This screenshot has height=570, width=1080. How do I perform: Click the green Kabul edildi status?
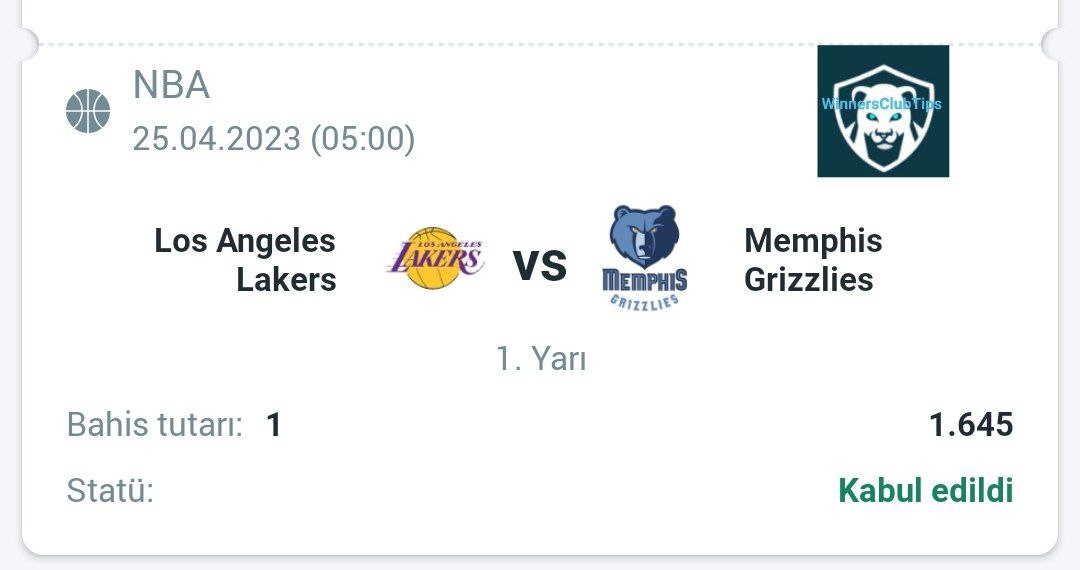[x=926, y=491]
